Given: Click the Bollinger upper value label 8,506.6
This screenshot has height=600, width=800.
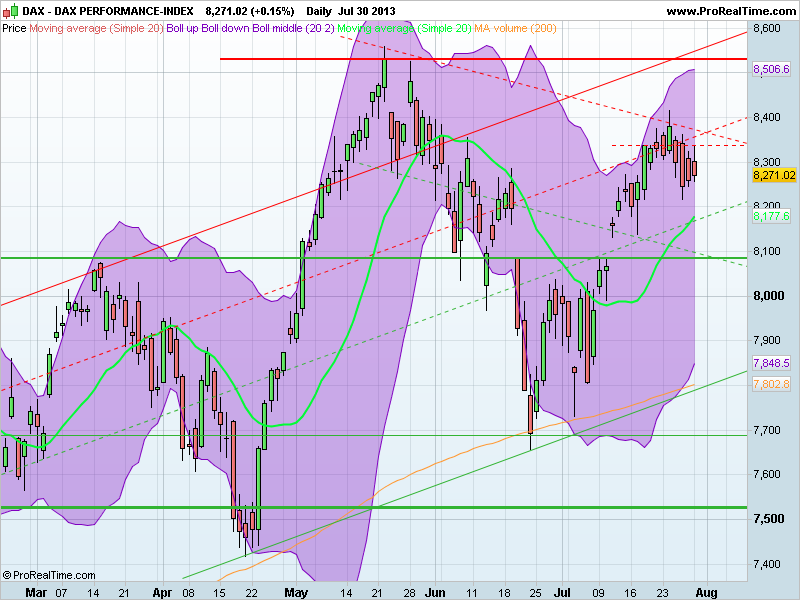Looking at the screenshot, I should tap(771, 69).
